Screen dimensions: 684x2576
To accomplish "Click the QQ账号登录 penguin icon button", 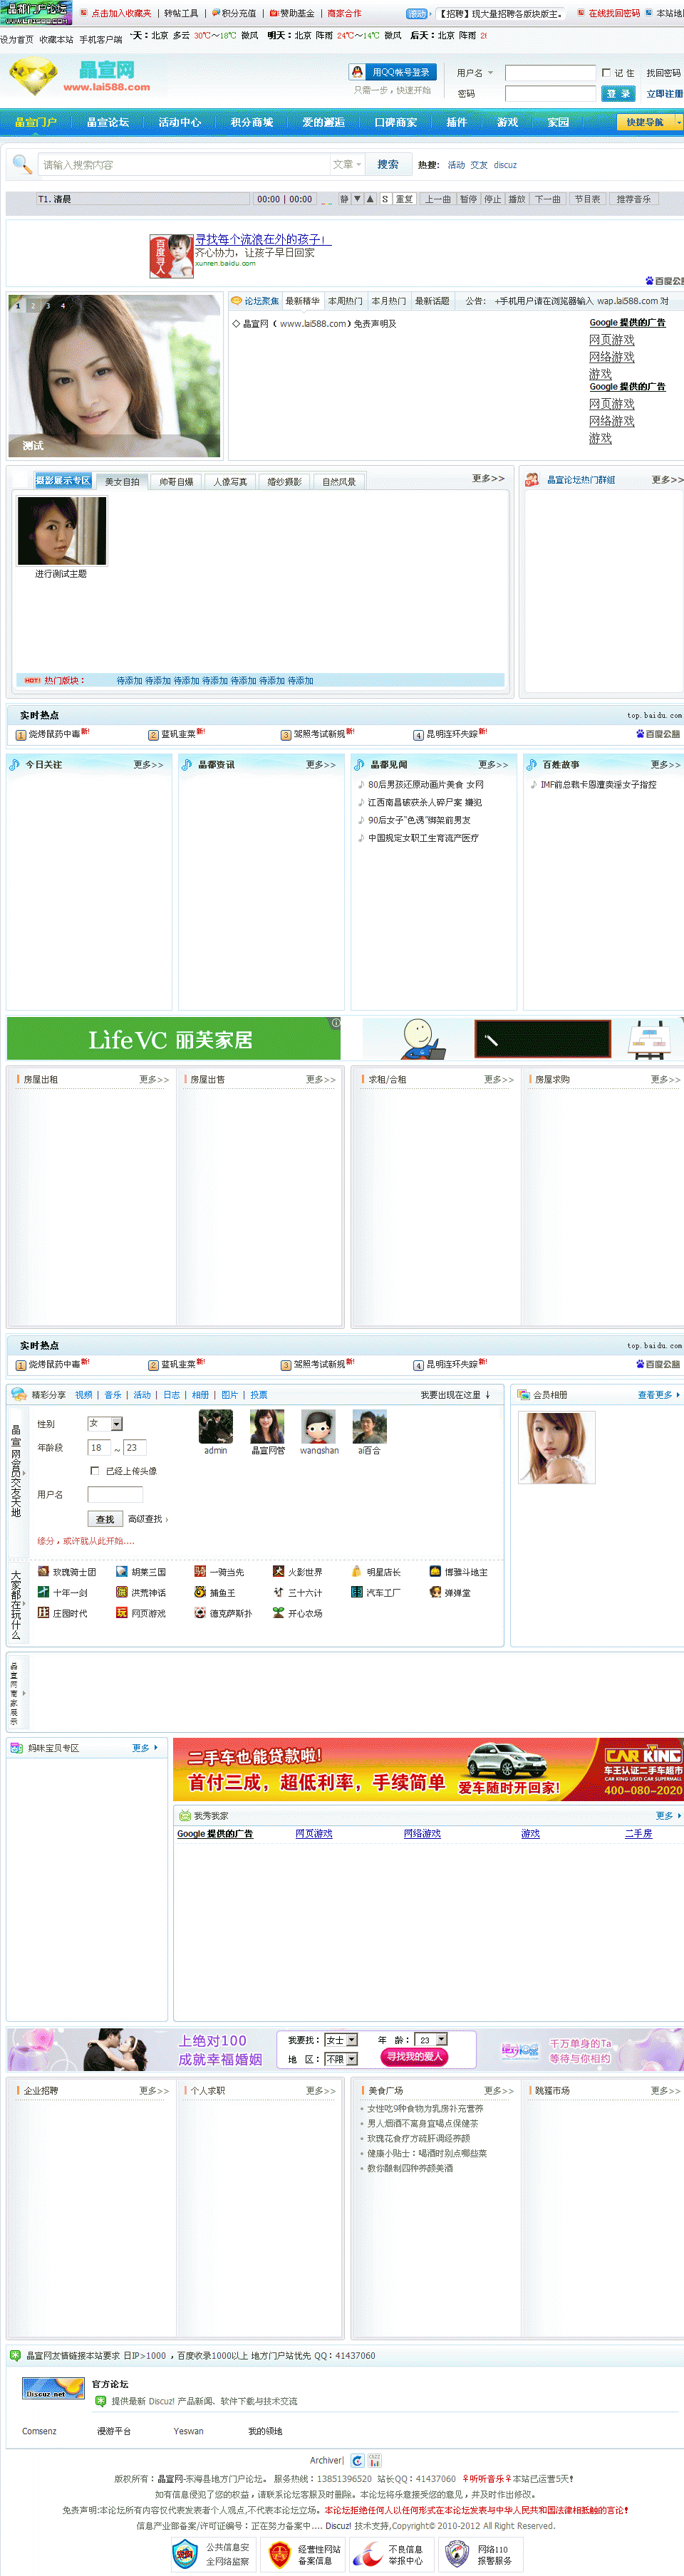I will click(x=392, y=72).
